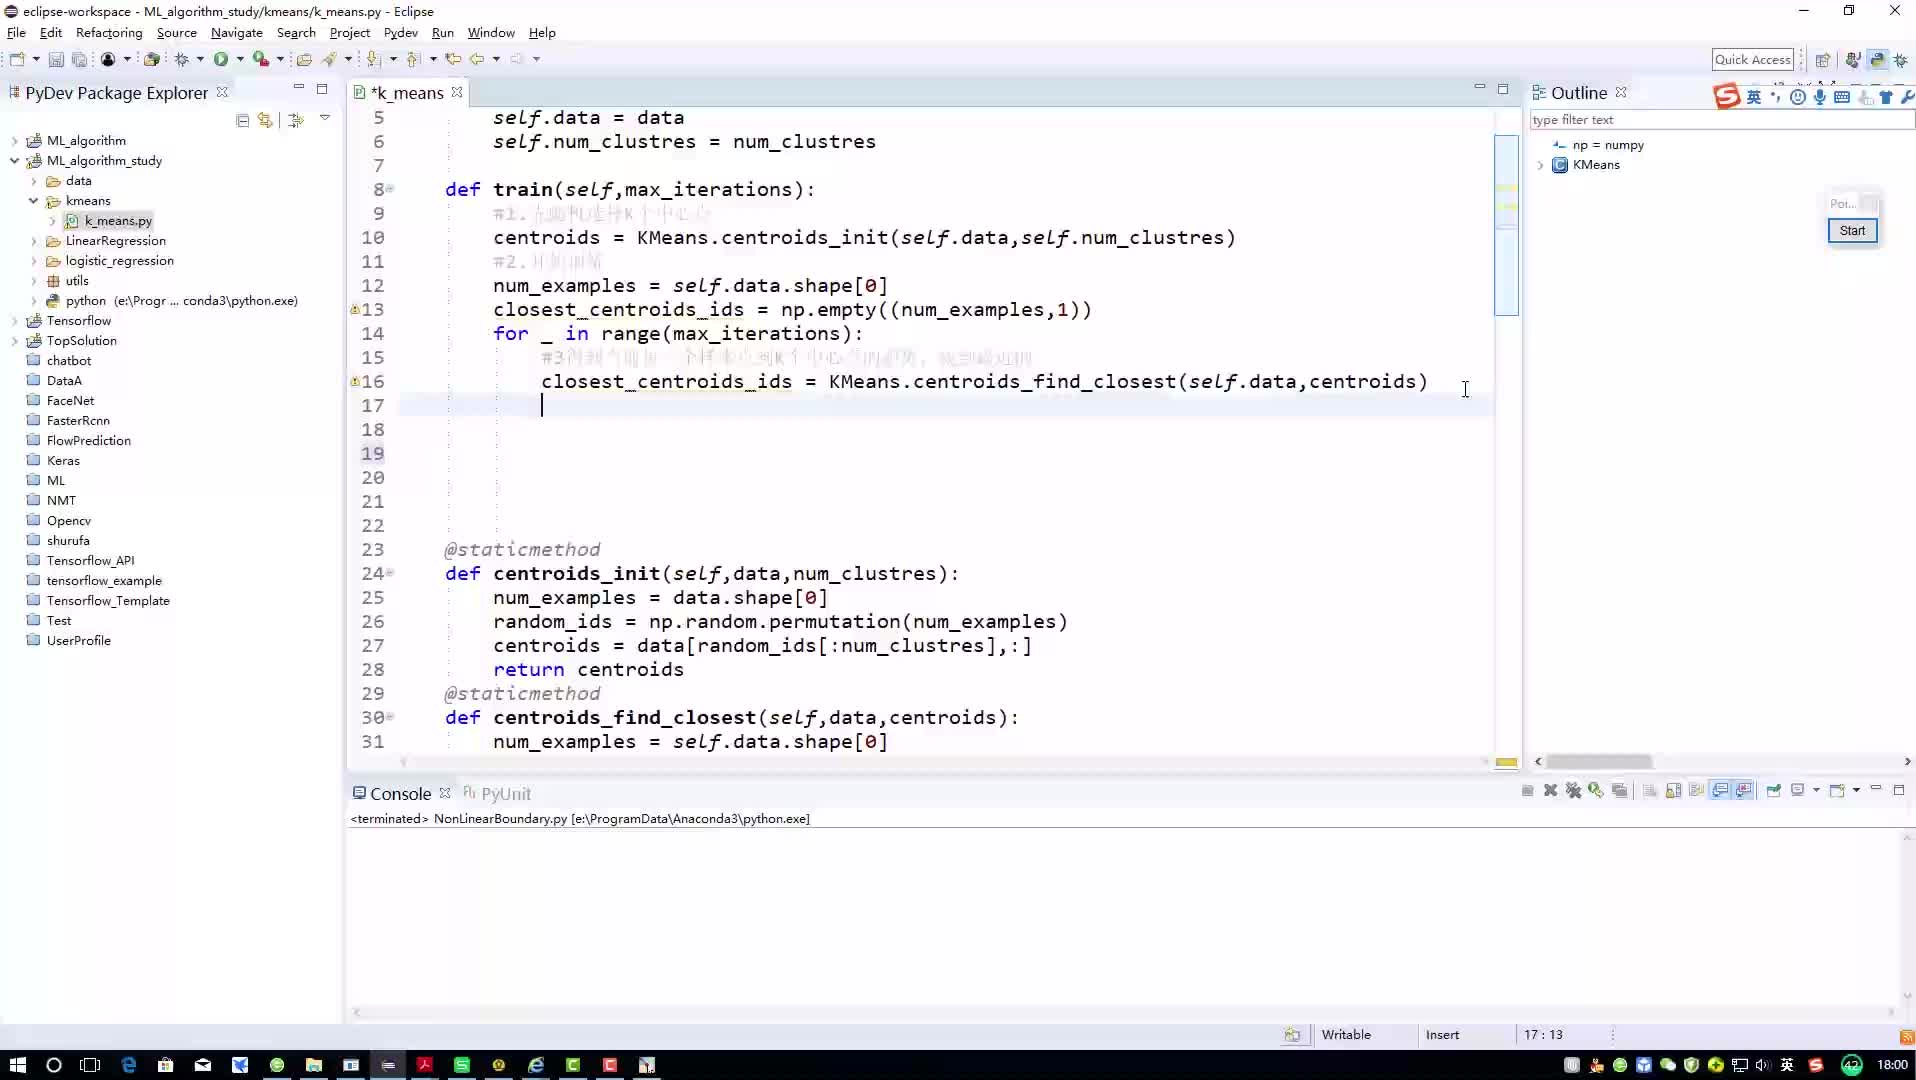
Task: Click the Debug bug icon in the toolbar
Action: (182, 59)
